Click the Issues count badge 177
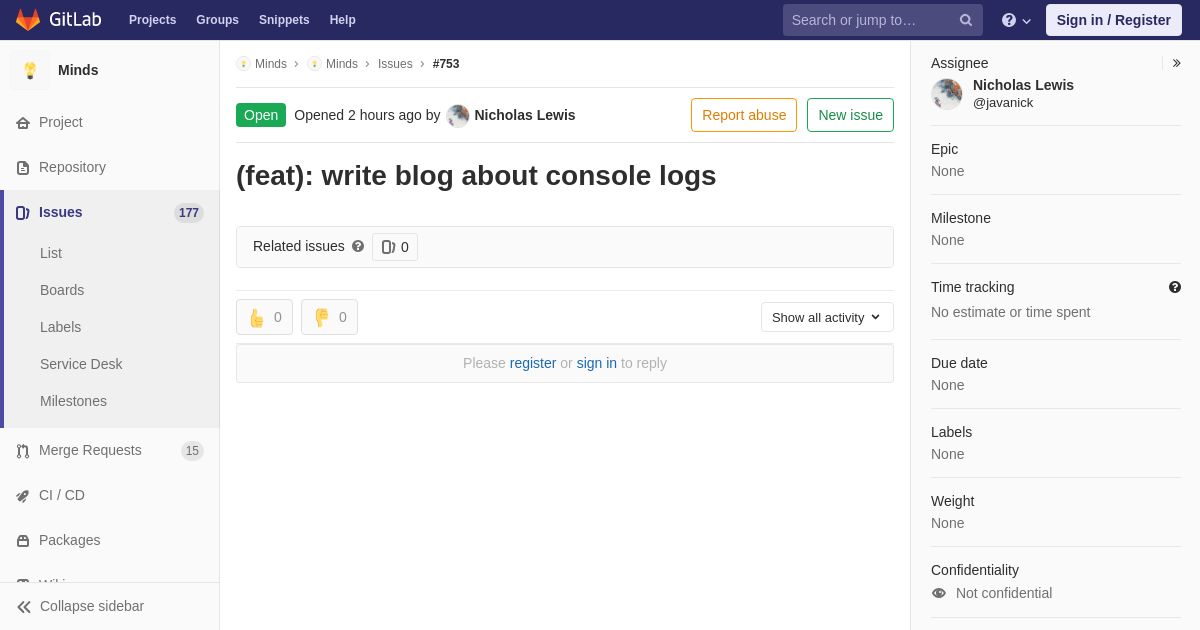 (189, 213)
